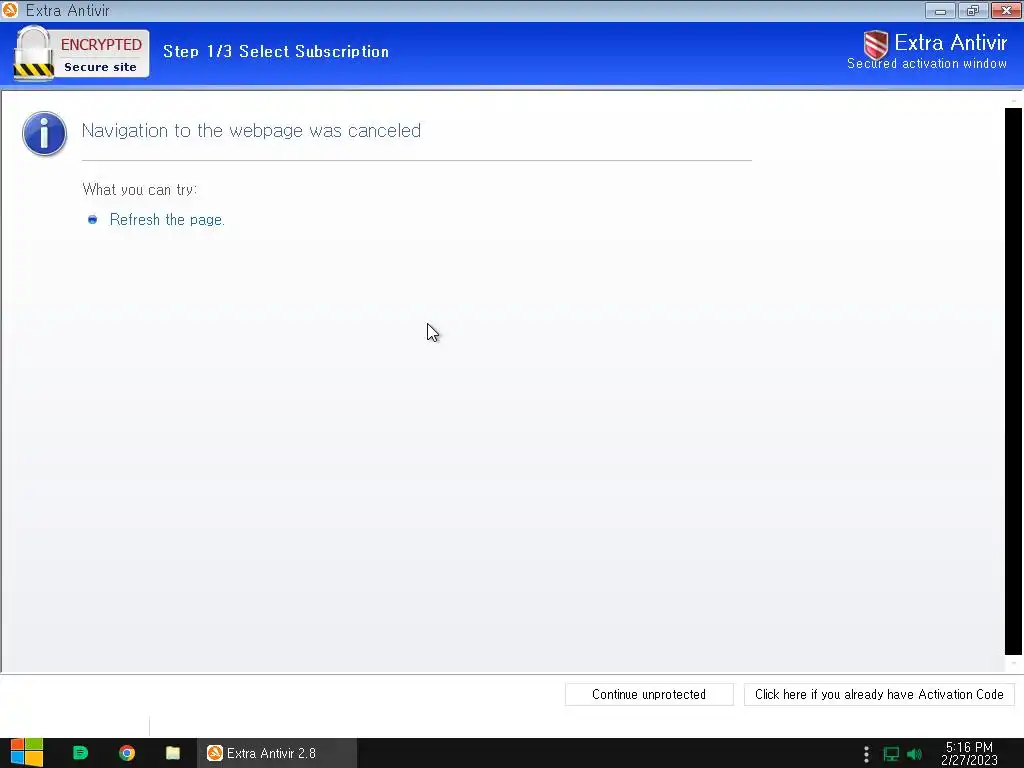Click the Step 1/3 Select Subscription heading
This screenshot has height=768, width=1024.
(x=276, y=52)
